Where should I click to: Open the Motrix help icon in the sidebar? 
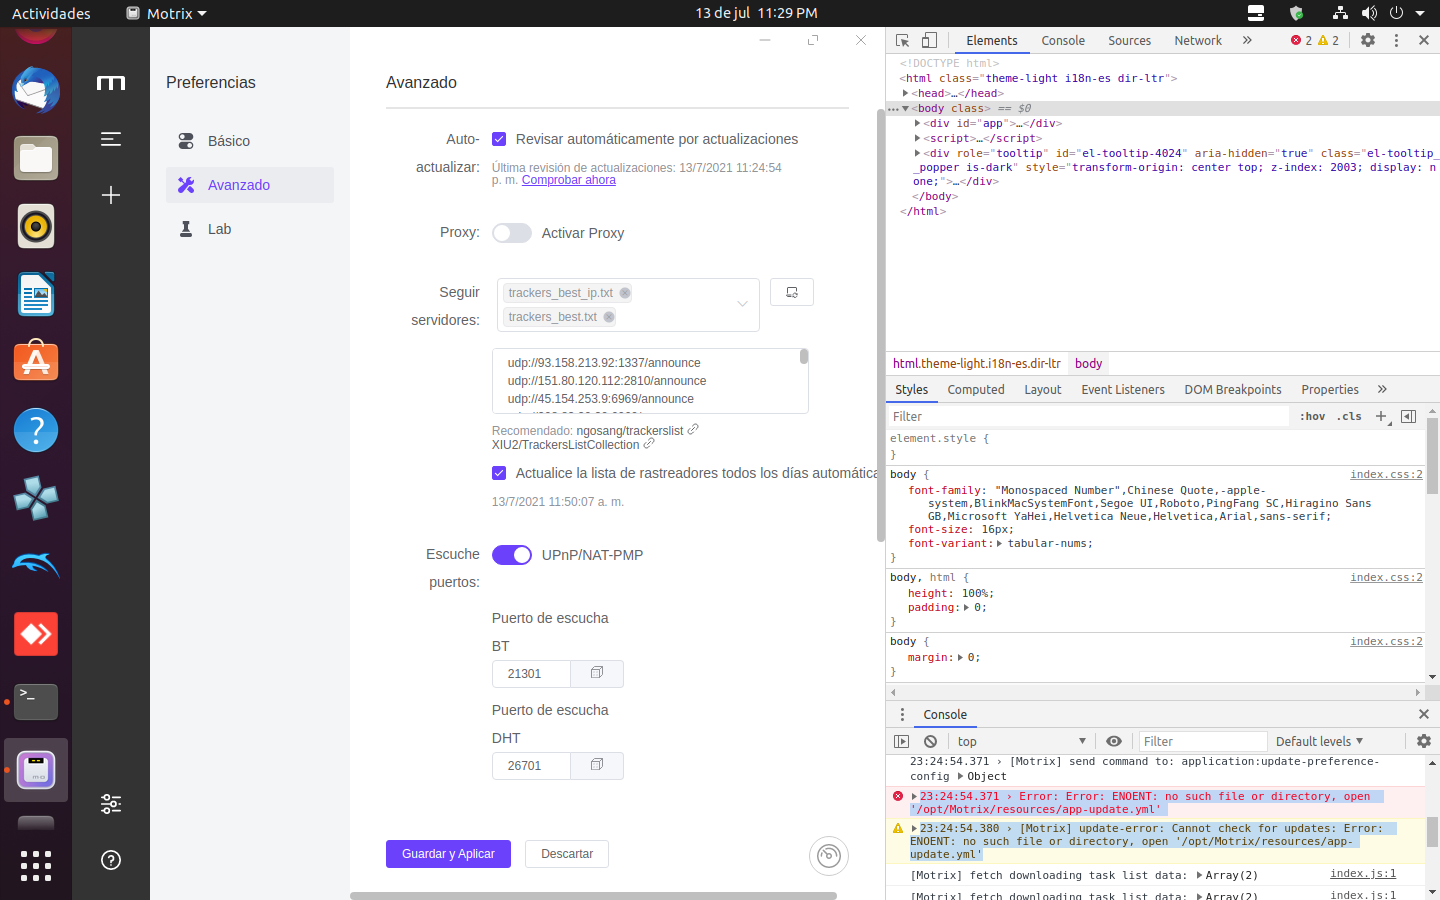tap(111, 860)
